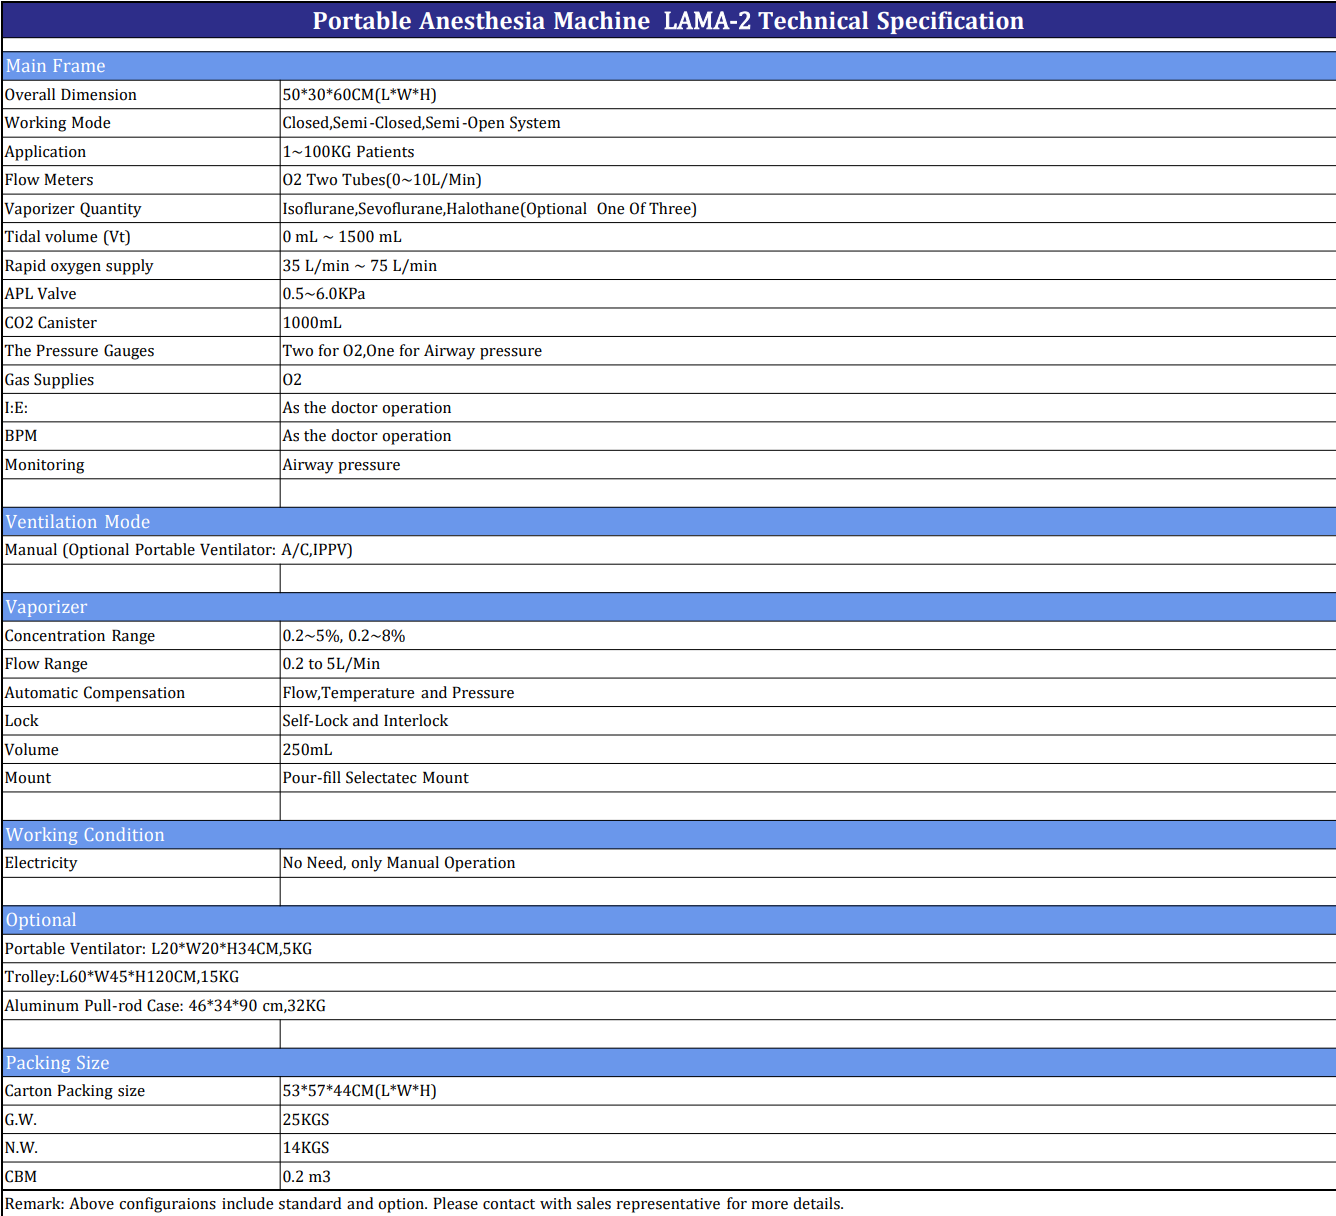Select the Main Frame section header

56,66
